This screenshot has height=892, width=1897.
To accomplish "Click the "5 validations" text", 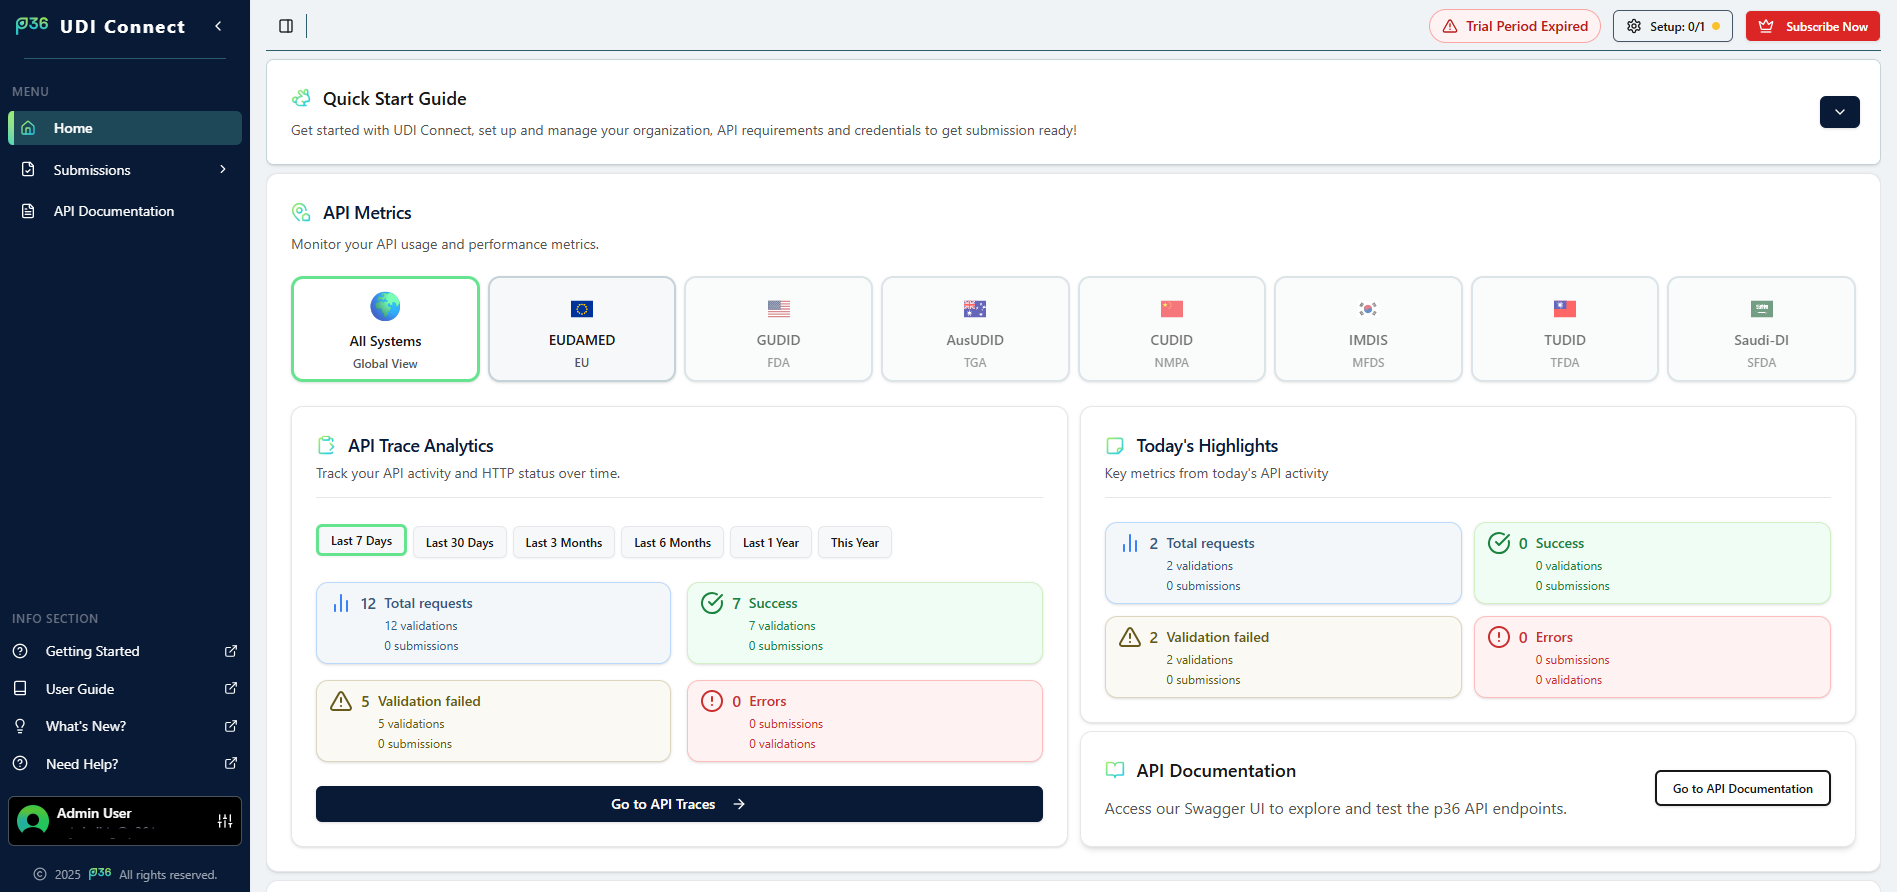I will coord(411,724).
